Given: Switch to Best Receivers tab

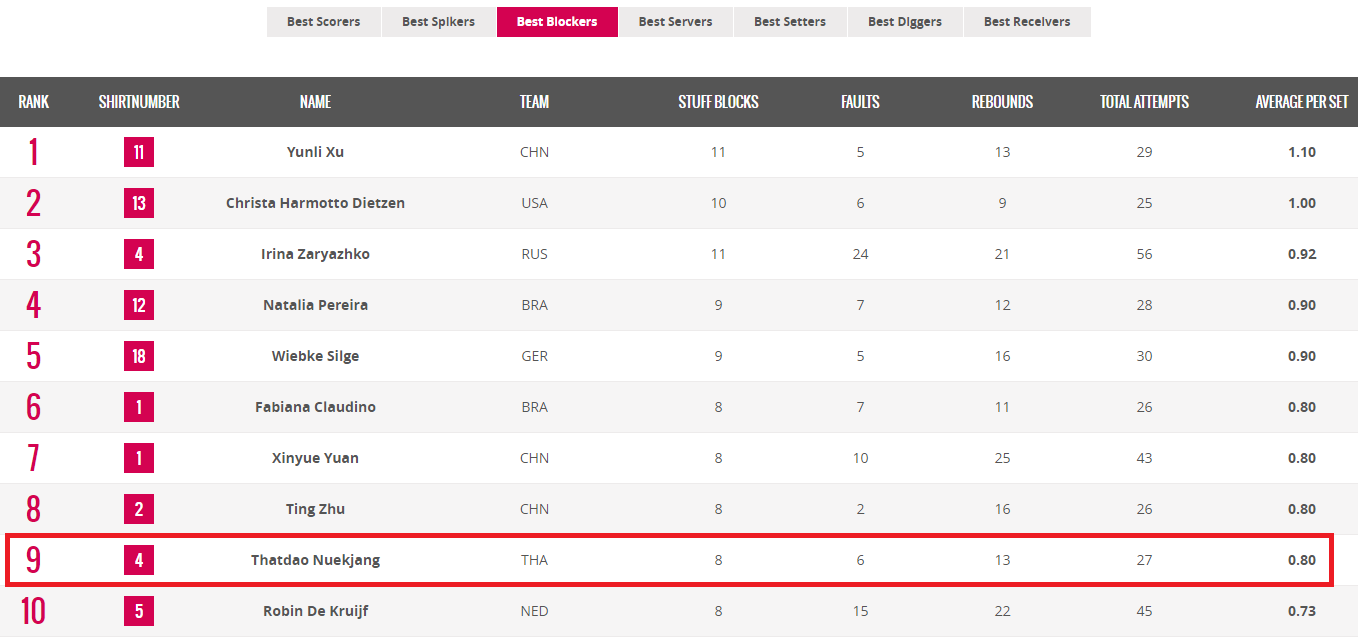Looking at the screenshot, I should click(x=1027, y=22).
